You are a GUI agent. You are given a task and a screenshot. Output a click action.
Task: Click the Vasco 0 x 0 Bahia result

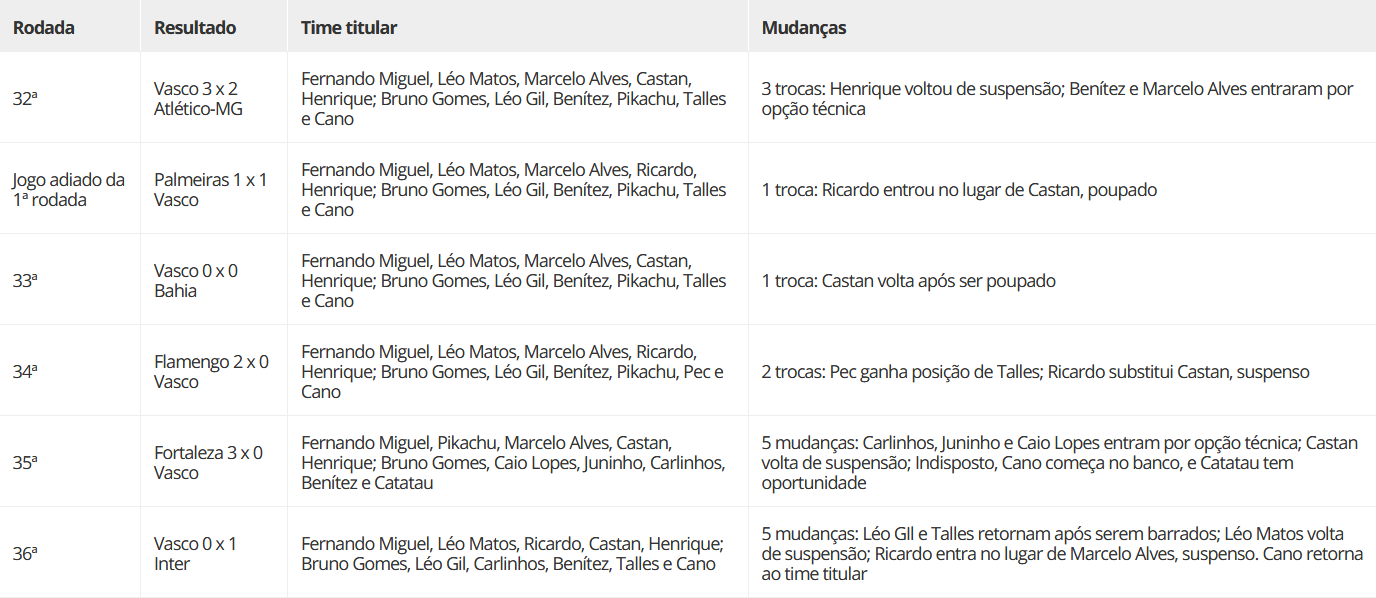pyautogui.click(x=196, y=281)
